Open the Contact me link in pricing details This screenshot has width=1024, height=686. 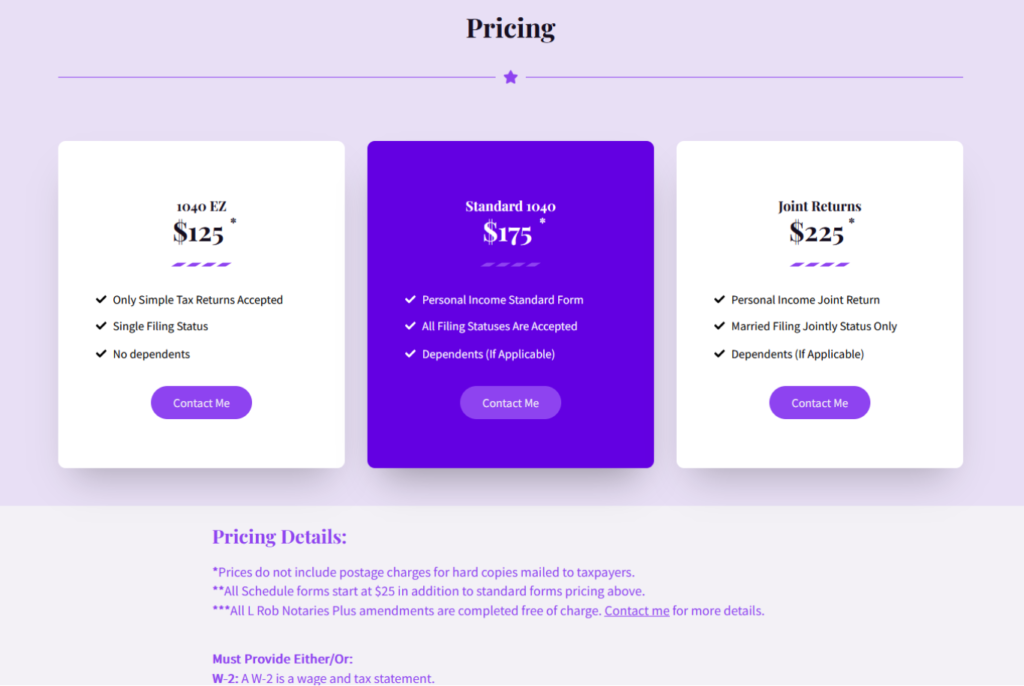click(637, 610)
